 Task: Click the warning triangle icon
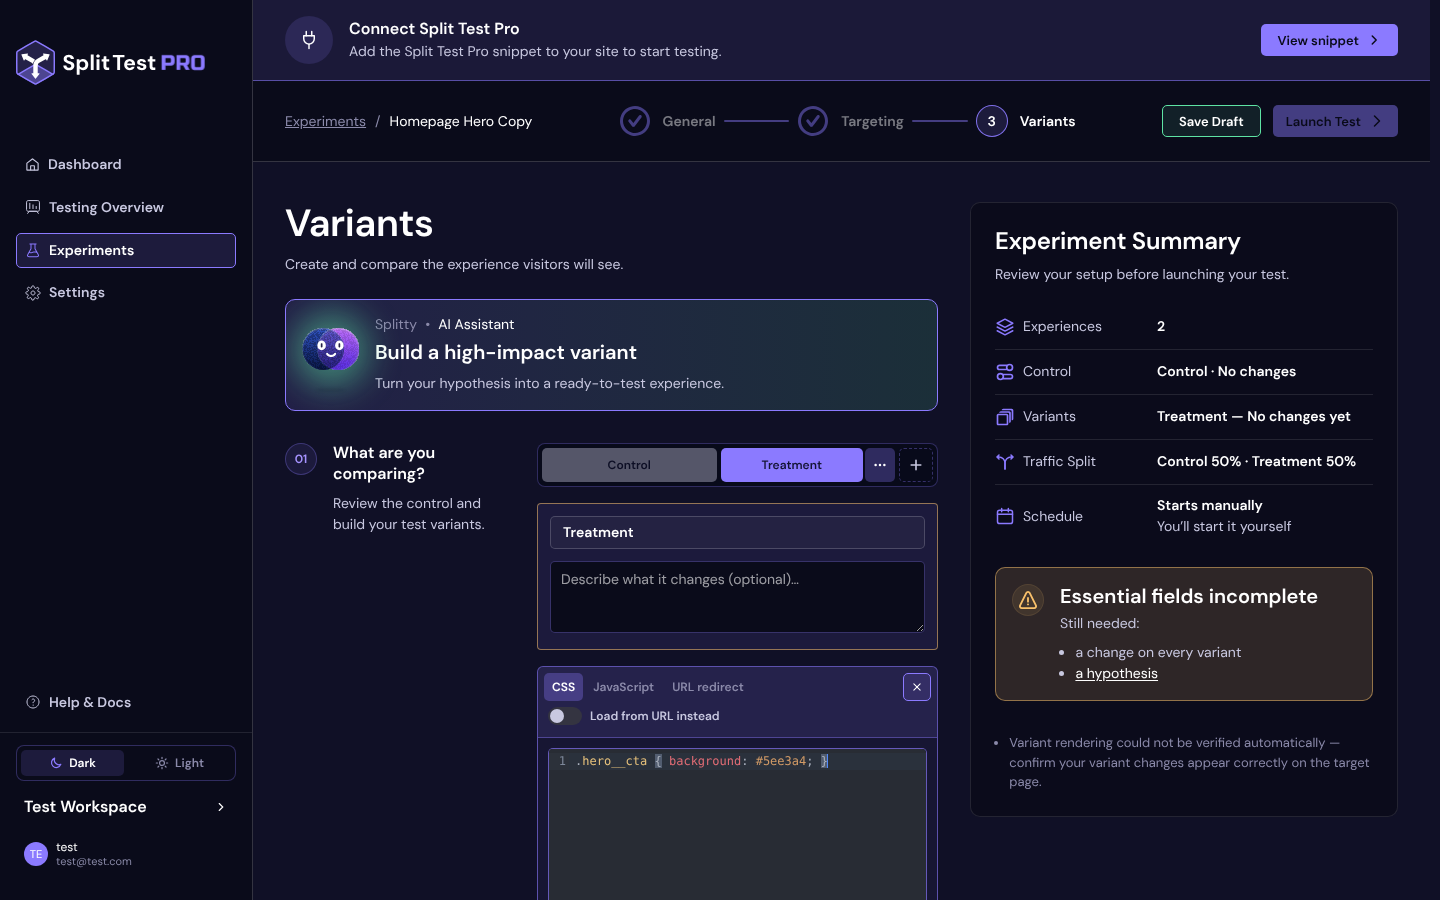click(1028, 600)
